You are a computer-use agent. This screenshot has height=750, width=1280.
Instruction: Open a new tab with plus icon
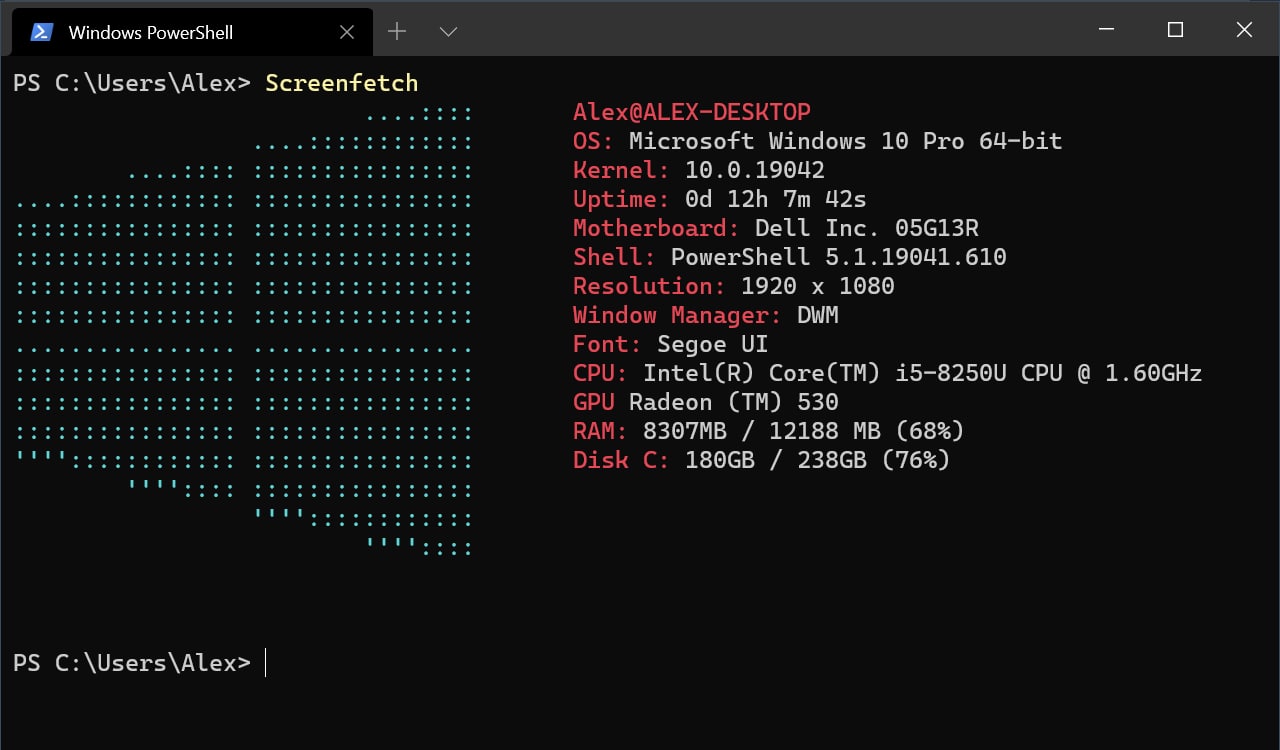[x=397, y=32]
